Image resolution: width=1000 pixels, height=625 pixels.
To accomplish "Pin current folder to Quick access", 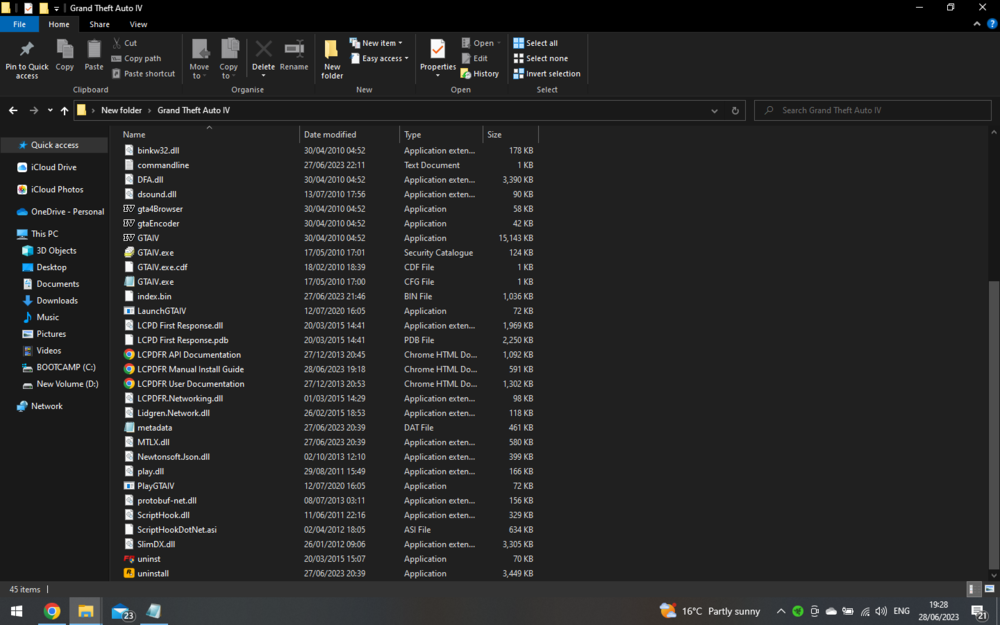I will 26,57.
